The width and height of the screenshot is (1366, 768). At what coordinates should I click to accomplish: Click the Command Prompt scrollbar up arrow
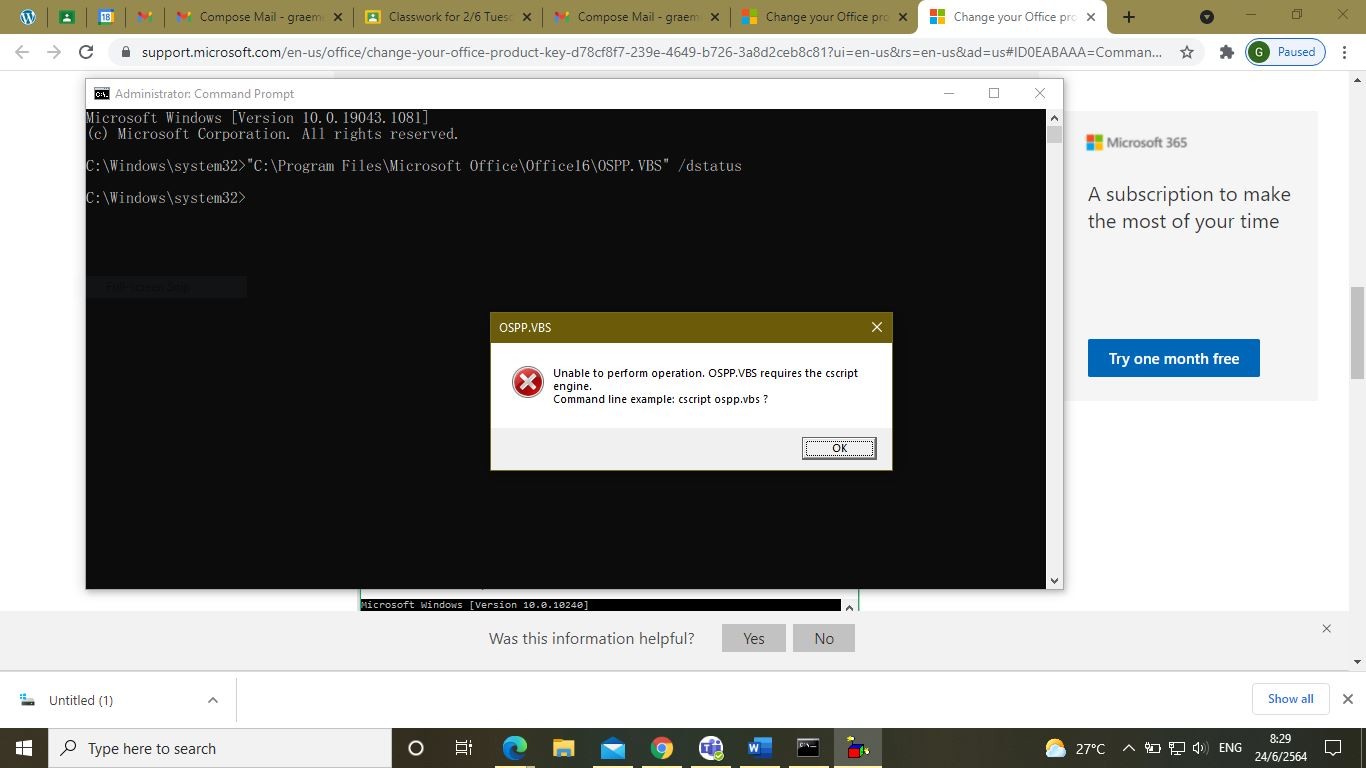click(x=1054, y=117)
